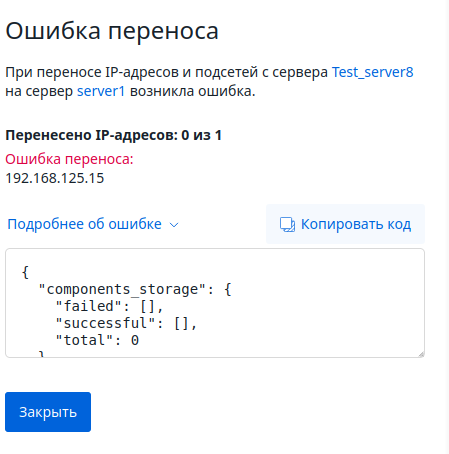This screenshot has height=454, width=449.
Task: Click the copy icon in 'Копировать код'
Action: point(287,224)
